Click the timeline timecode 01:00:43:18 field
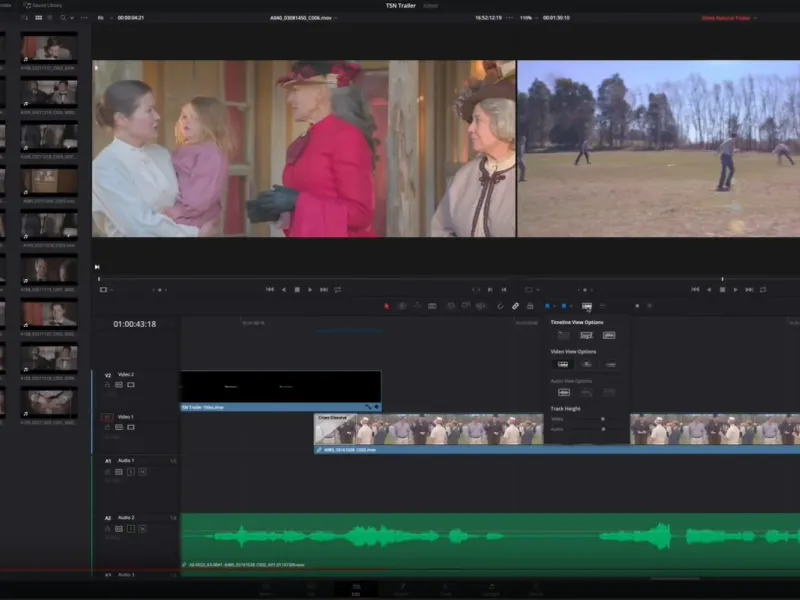This screenshot has height=600, width=800. 135,324
